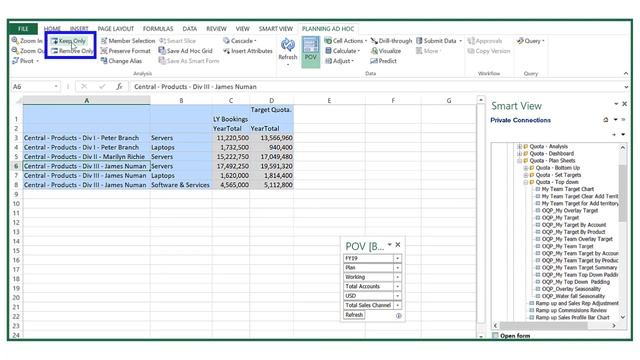Select row 9 header
The width and height of the screenshot is (640, 360).
16,194
